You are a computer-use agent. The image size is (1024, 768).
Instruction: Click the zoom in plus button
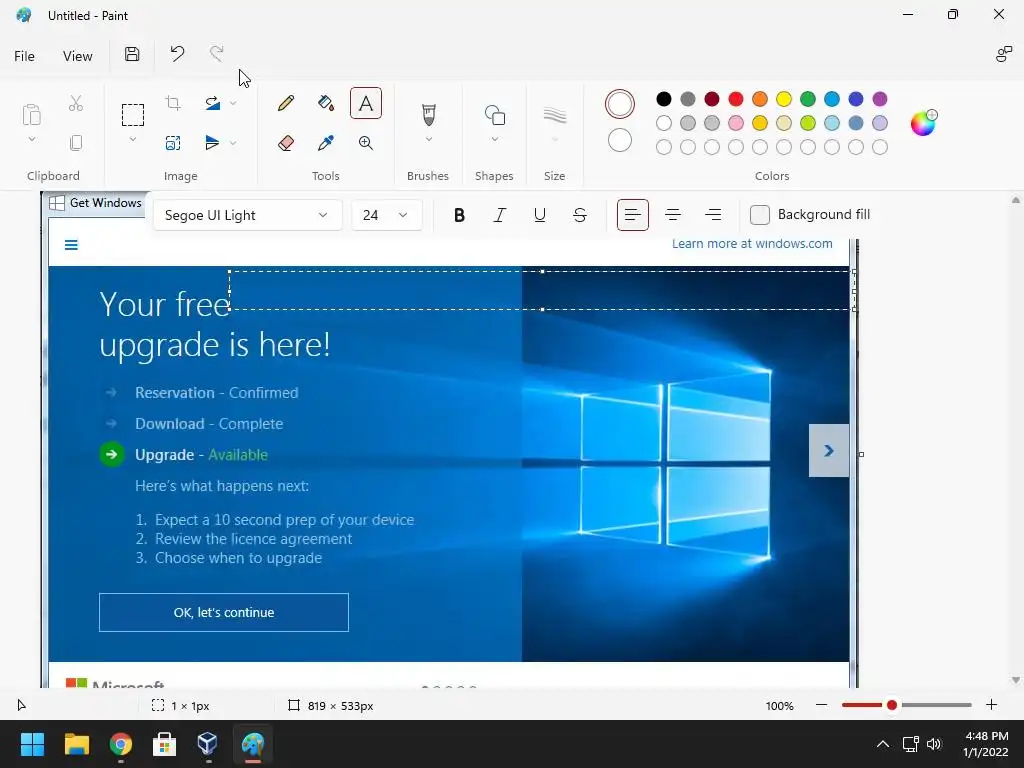(991, 705)
